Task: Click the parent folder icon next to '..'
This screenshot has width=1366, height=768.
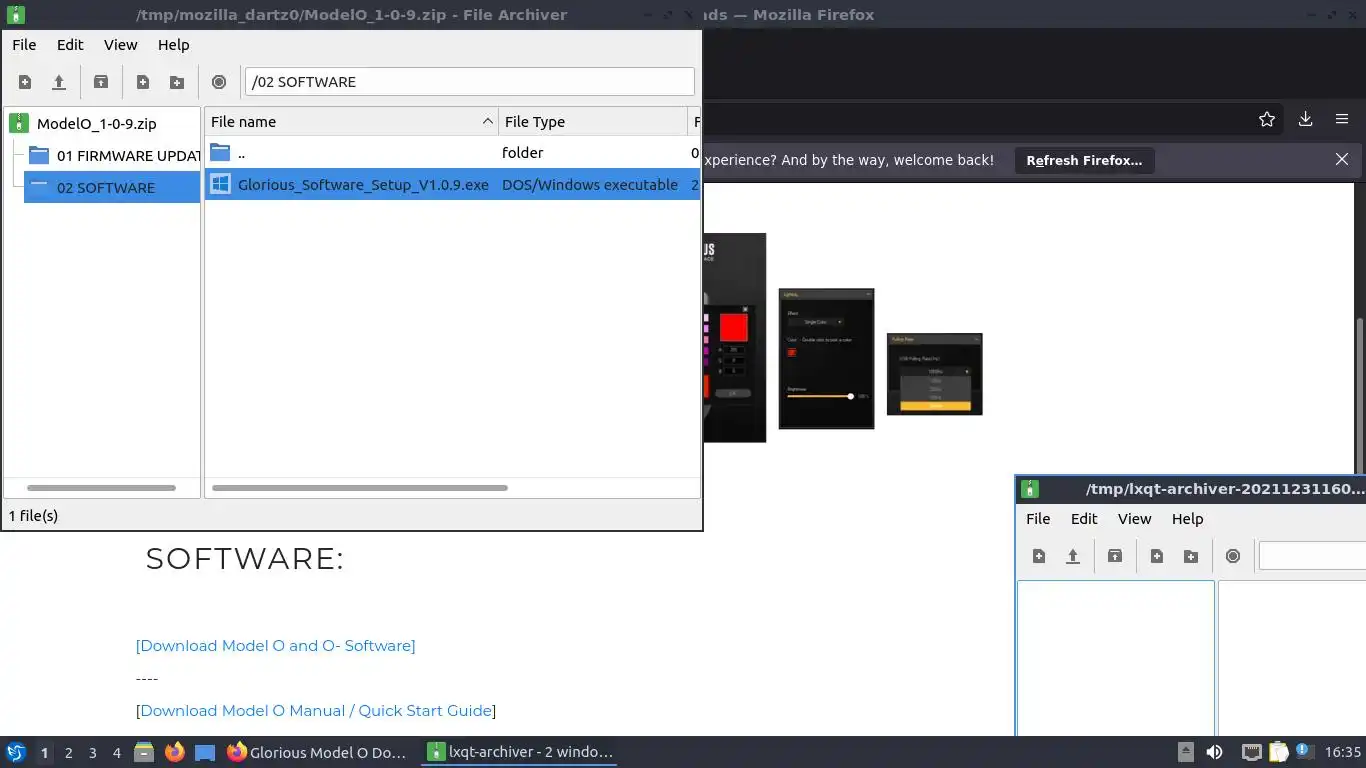Action: click(x=220, y=152)
